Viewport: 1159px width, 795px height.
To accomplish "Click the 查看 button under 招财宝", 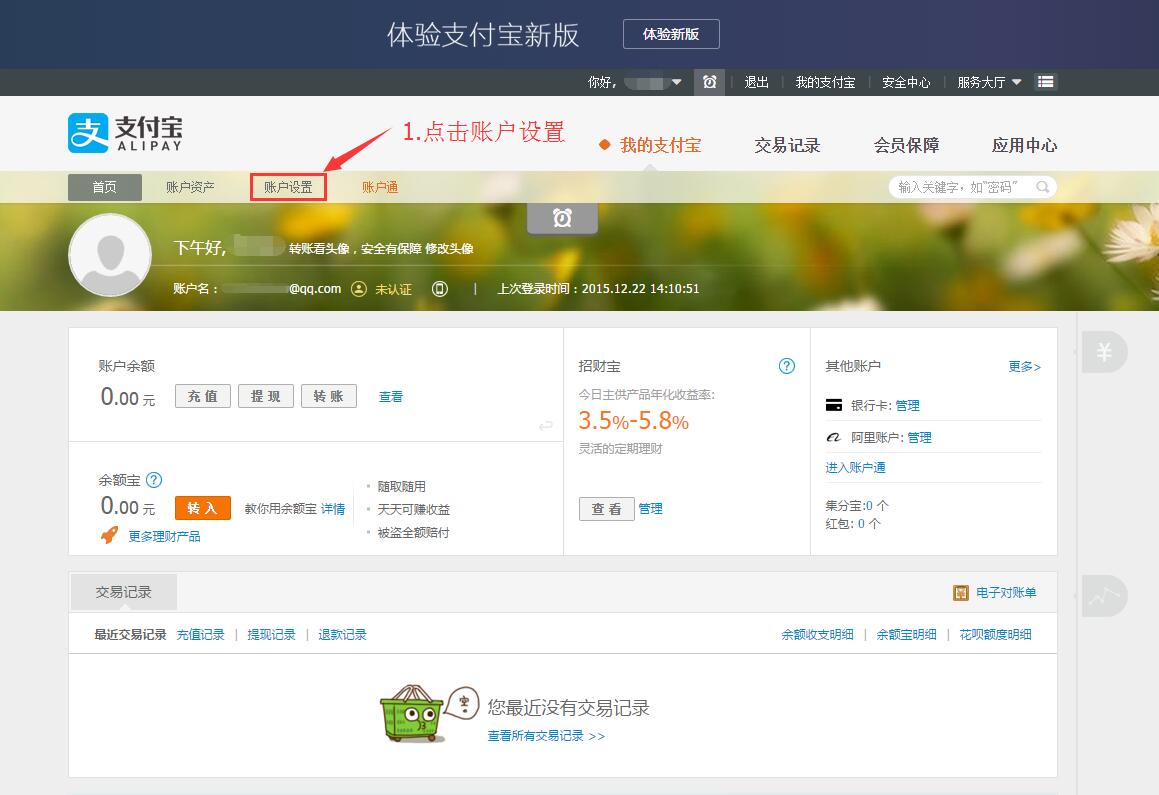I will tap(607, 508).
